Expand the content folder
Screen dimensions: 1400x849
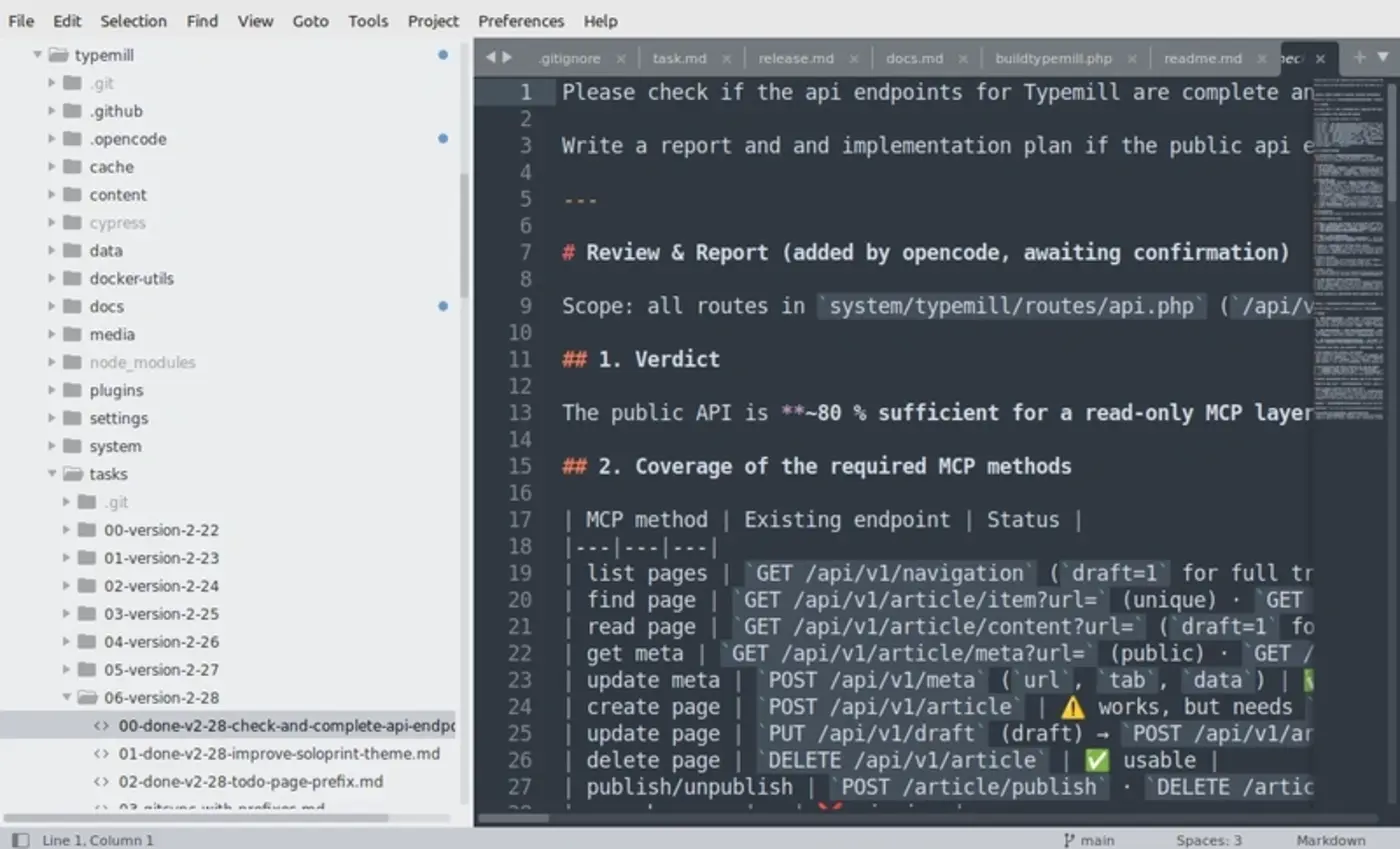52,195
